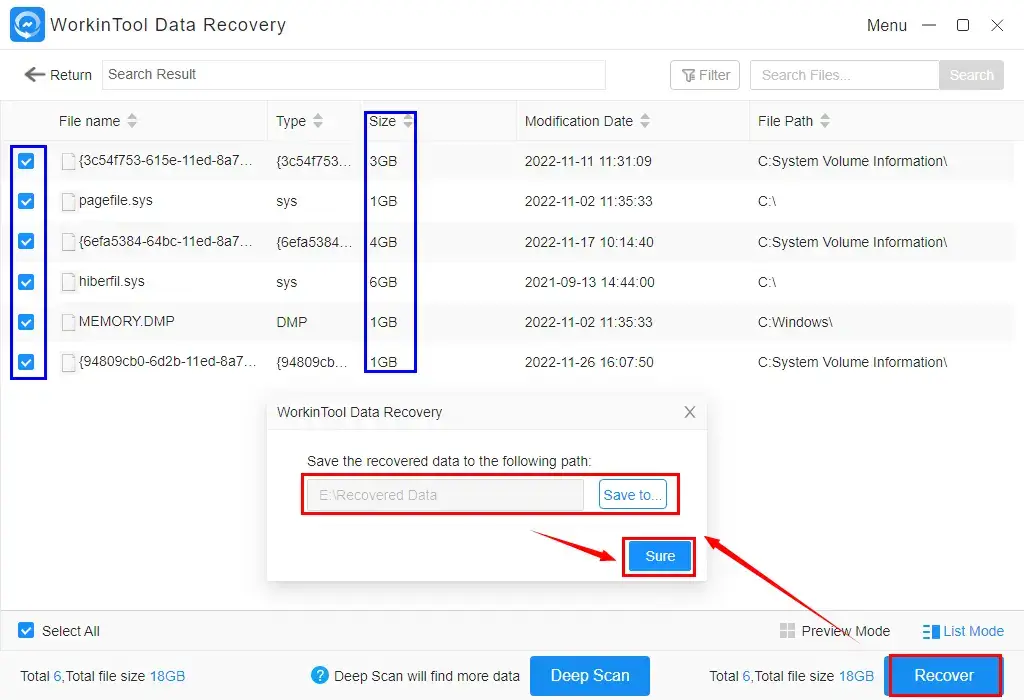Close the save path dialog
This screenshot has height=700, width=1024.
(x=690, y=412)
